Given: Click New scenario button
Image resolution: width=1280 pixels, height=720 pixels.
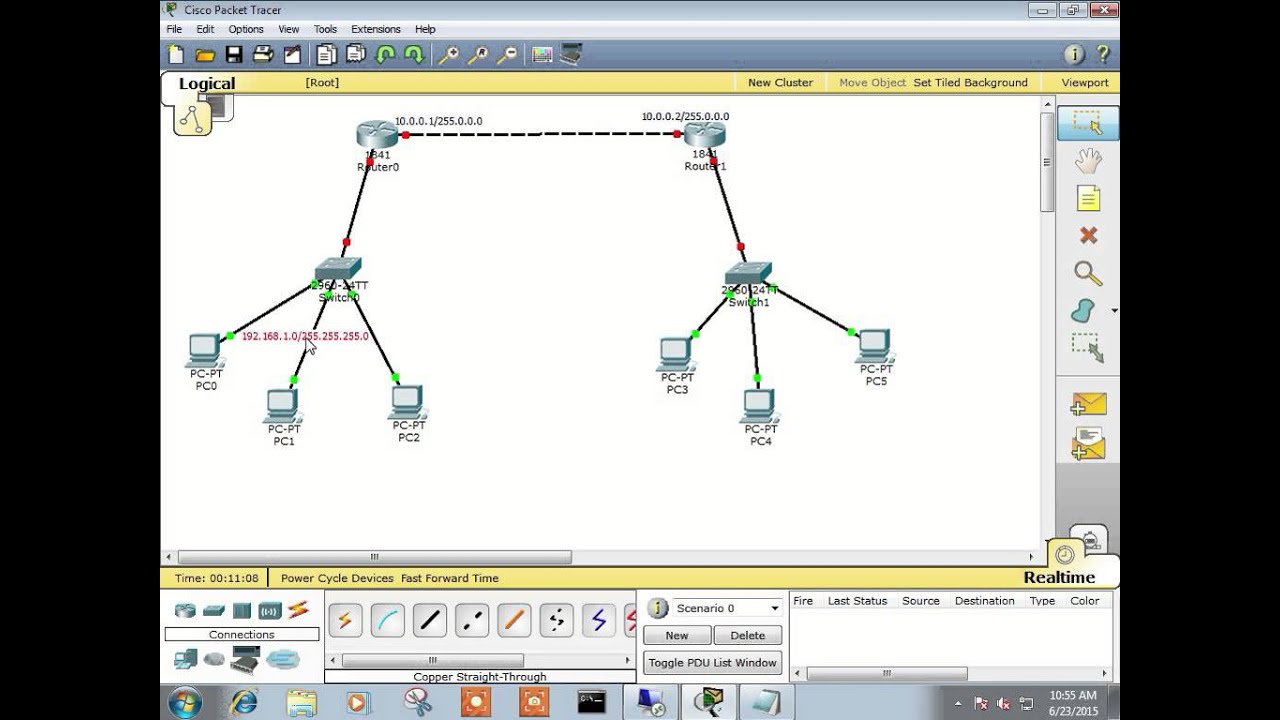Looking at the screenshot, I should pos(677,635).
